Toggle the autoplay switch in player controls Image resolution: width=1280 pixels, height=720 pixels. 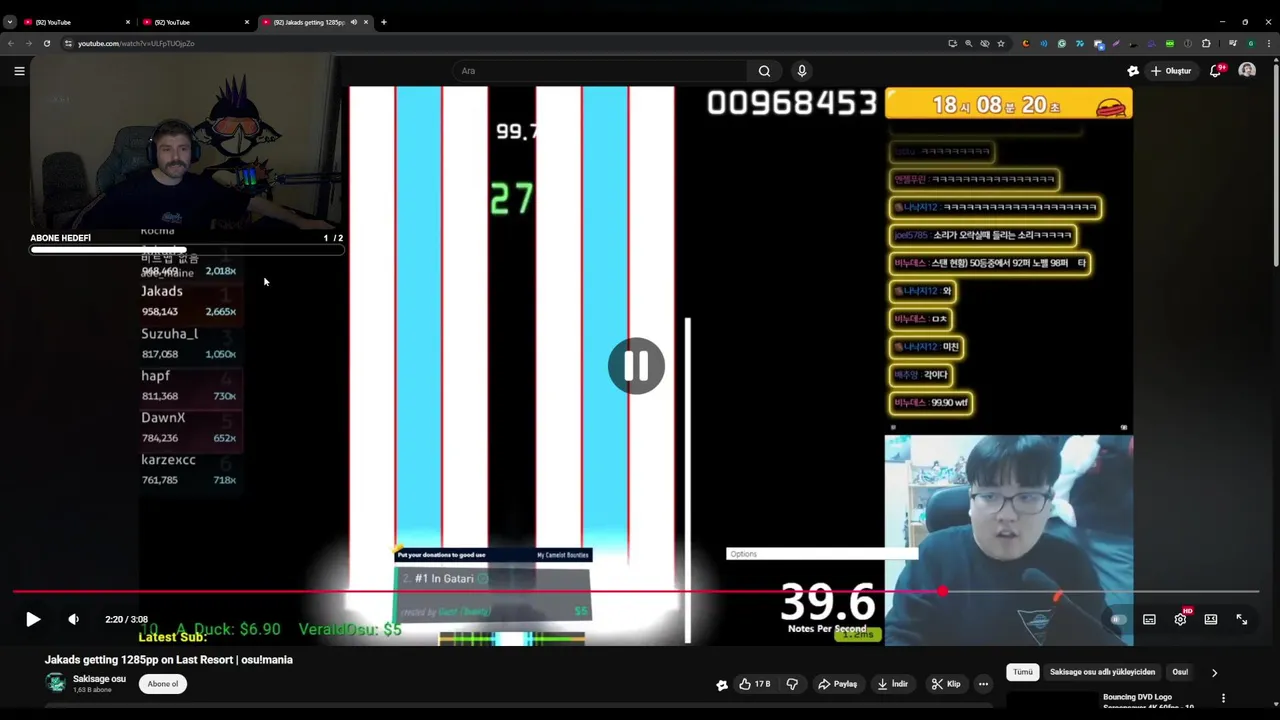1118,619
